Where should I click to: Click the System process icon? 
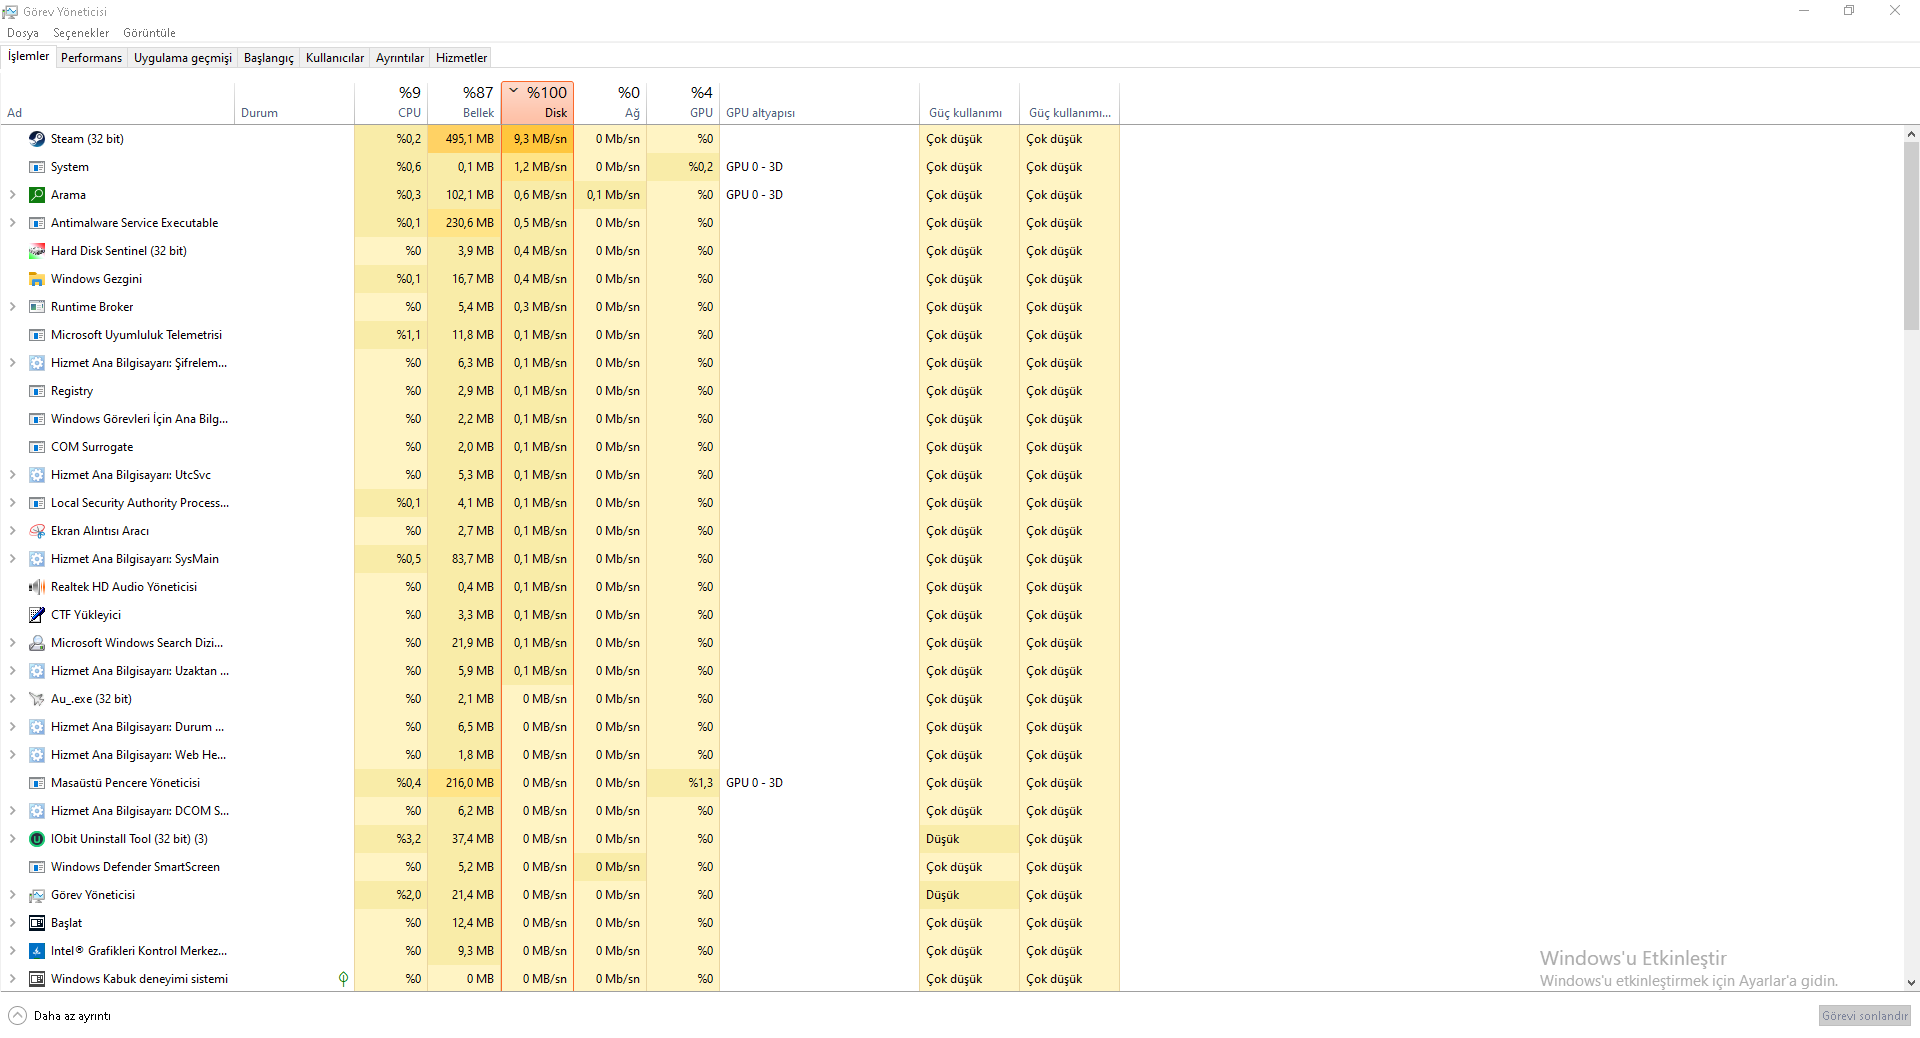(37, 167)
